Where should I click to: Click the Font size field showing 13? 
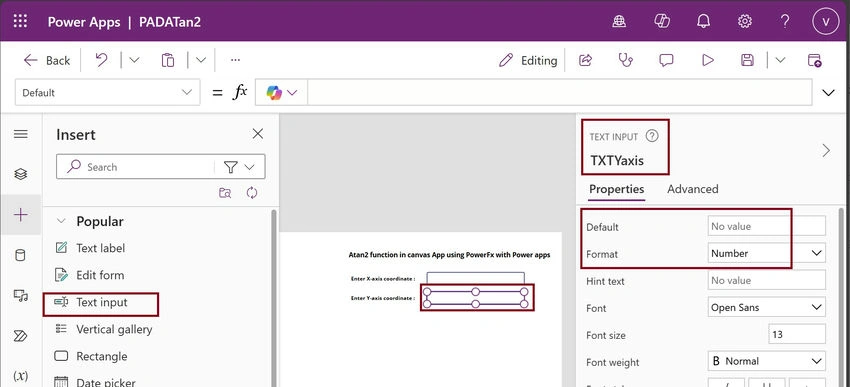[x=797, y=334]
